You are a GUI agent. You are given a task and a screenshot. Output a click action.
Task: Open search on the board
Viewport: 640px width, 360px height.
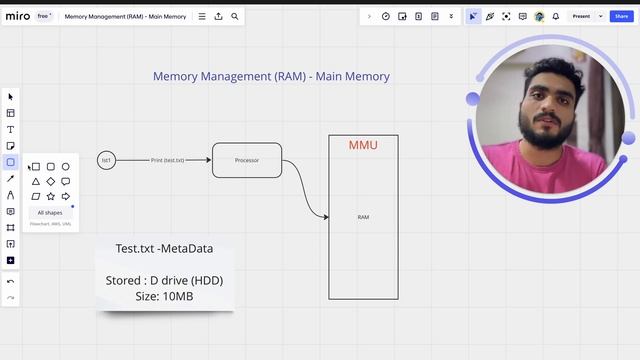[x=235, y=16]
